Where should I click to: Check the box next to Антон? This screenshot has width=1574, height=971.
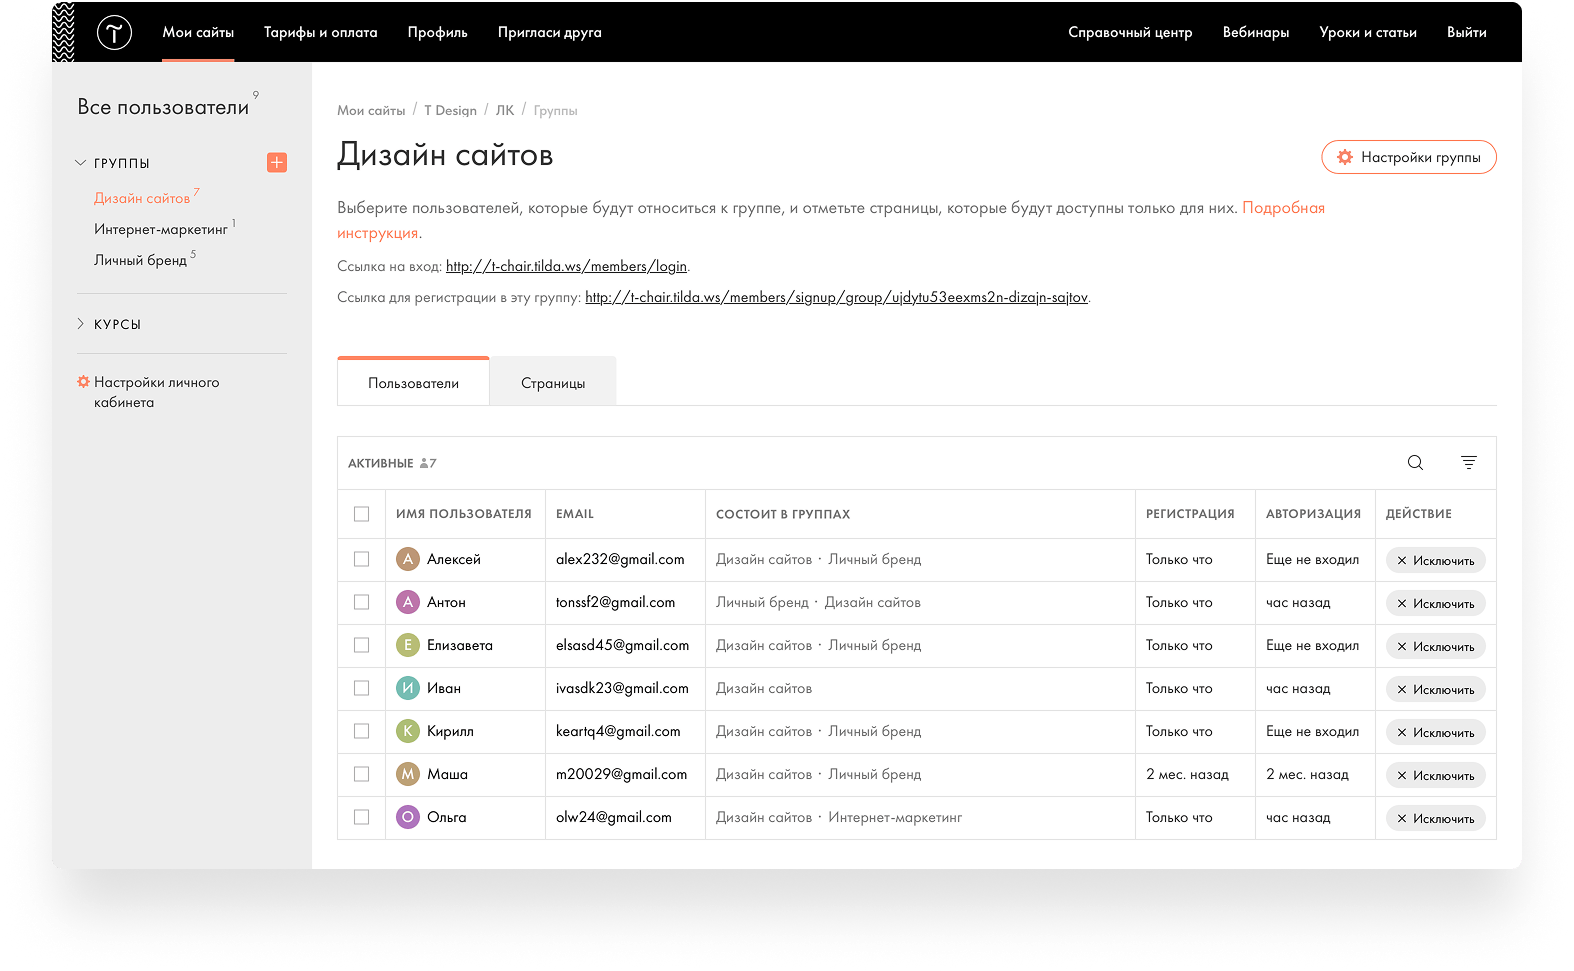(361, 602)
